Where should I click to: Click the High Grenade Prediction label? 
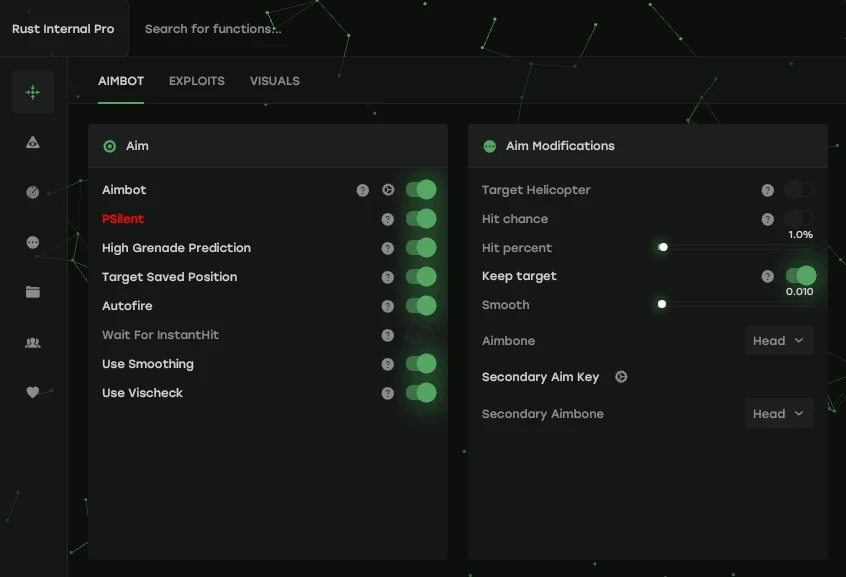tap(176, 248)
